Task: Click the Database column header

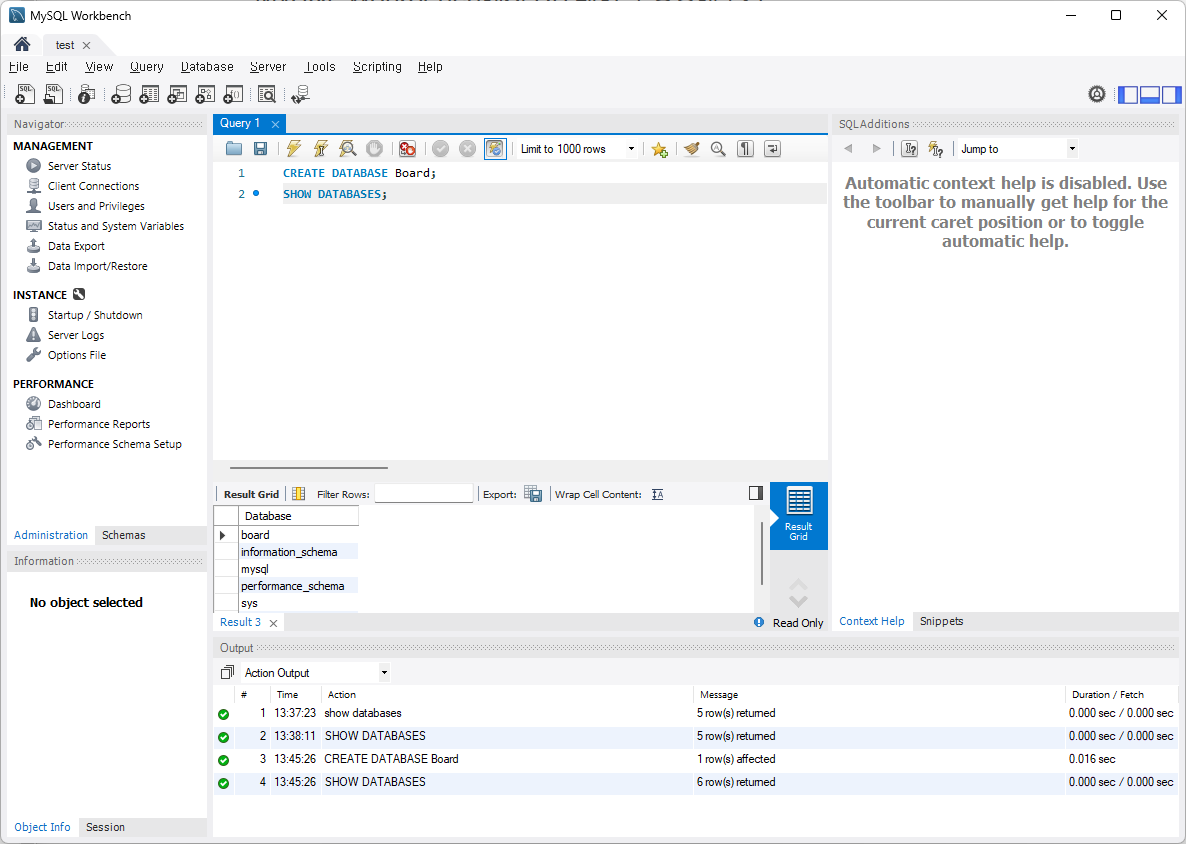Action: point(299,516)
